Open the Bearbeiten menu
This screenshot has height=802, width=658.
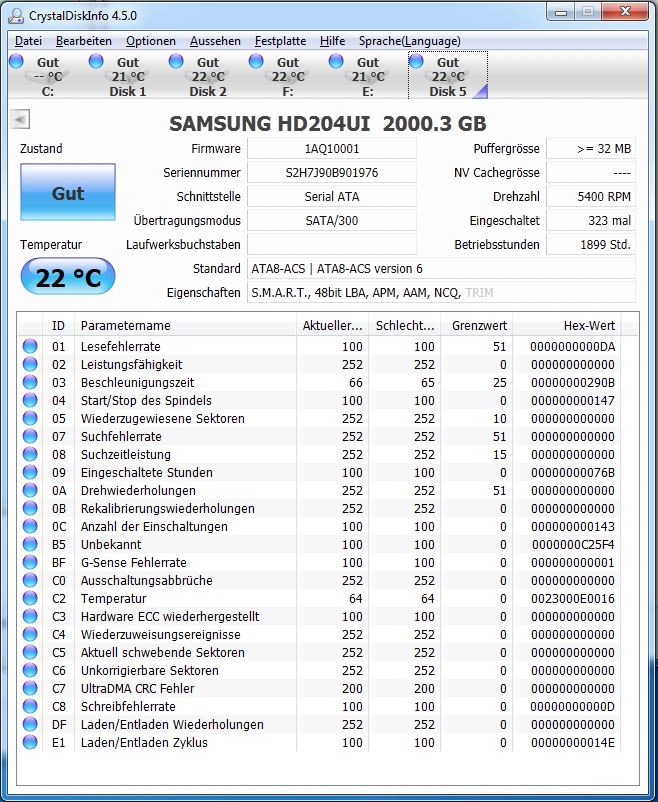click(x=83, y=41)
